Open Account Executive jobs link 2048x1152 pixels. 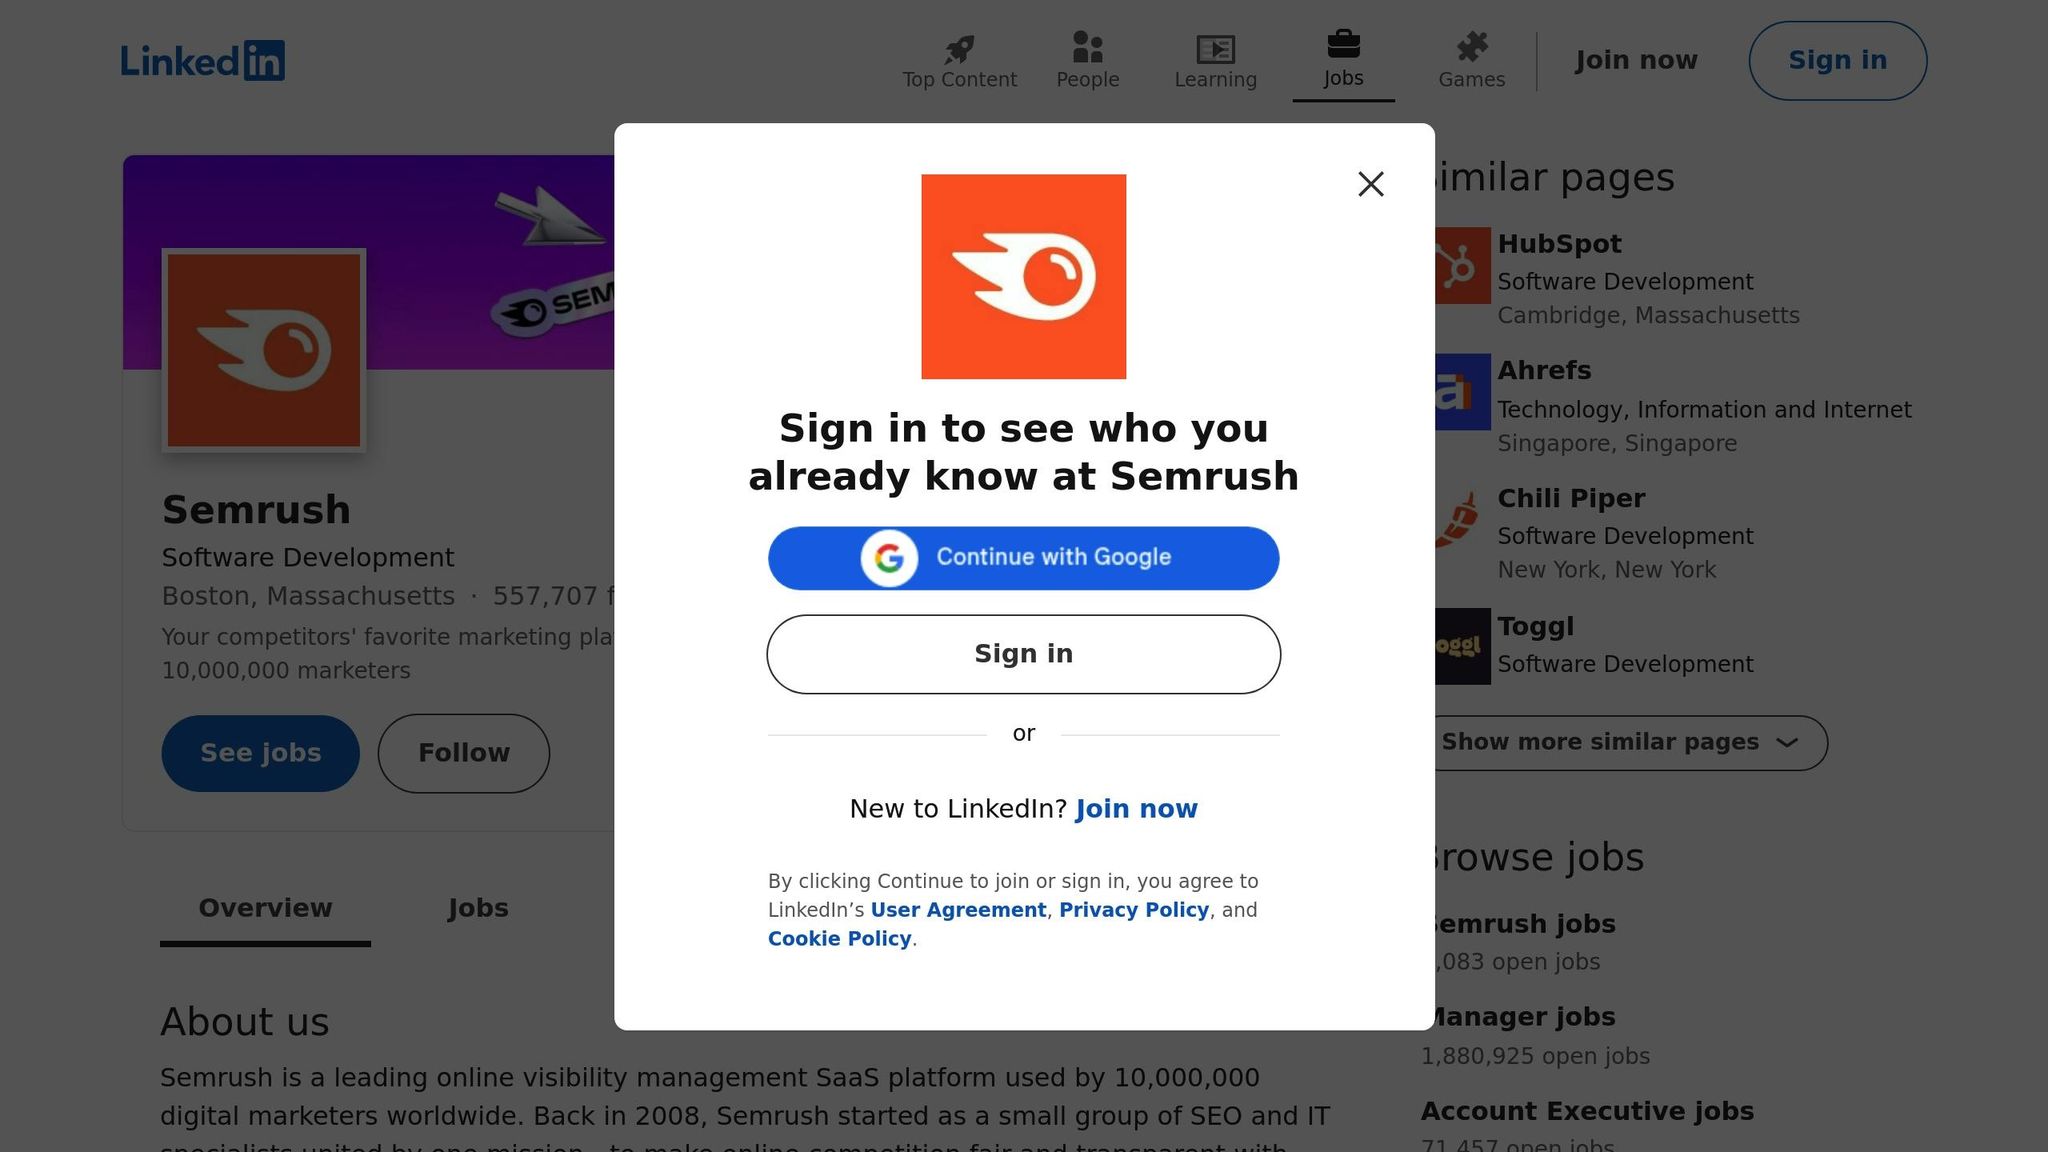click(x=1587, y=1111)
